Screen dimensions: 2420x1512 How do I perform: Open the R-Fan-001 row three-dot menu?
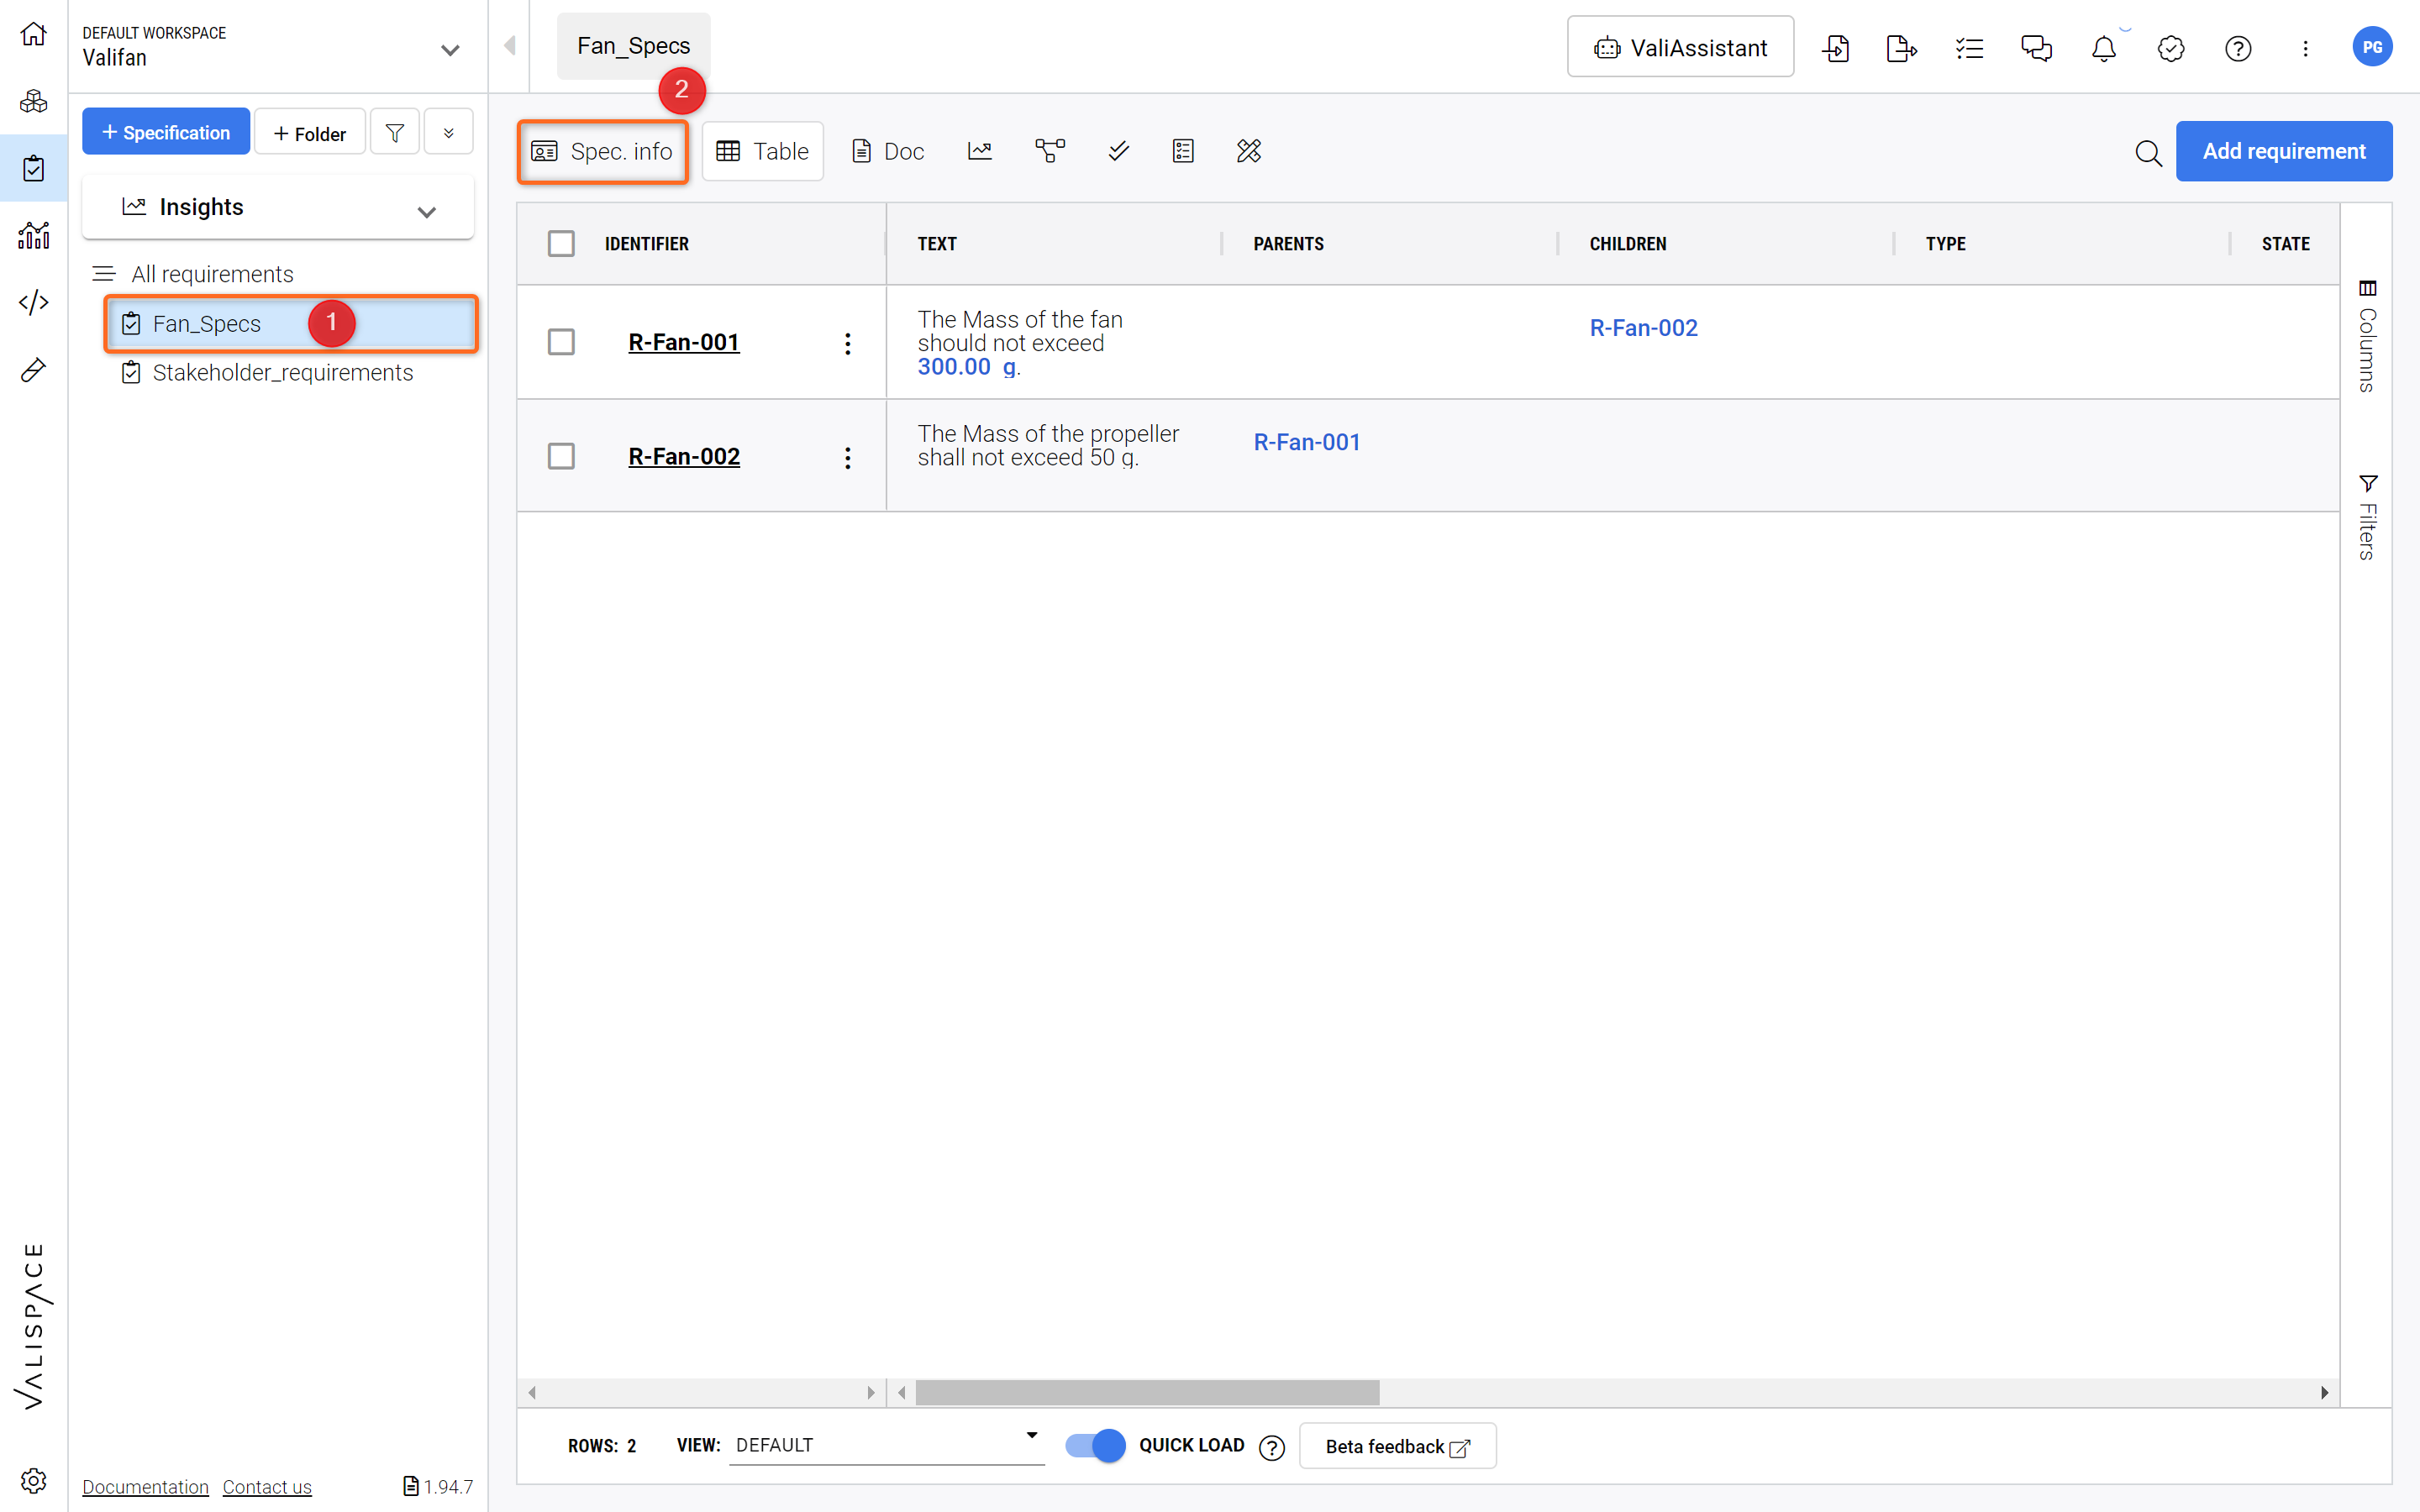(848, 343)
